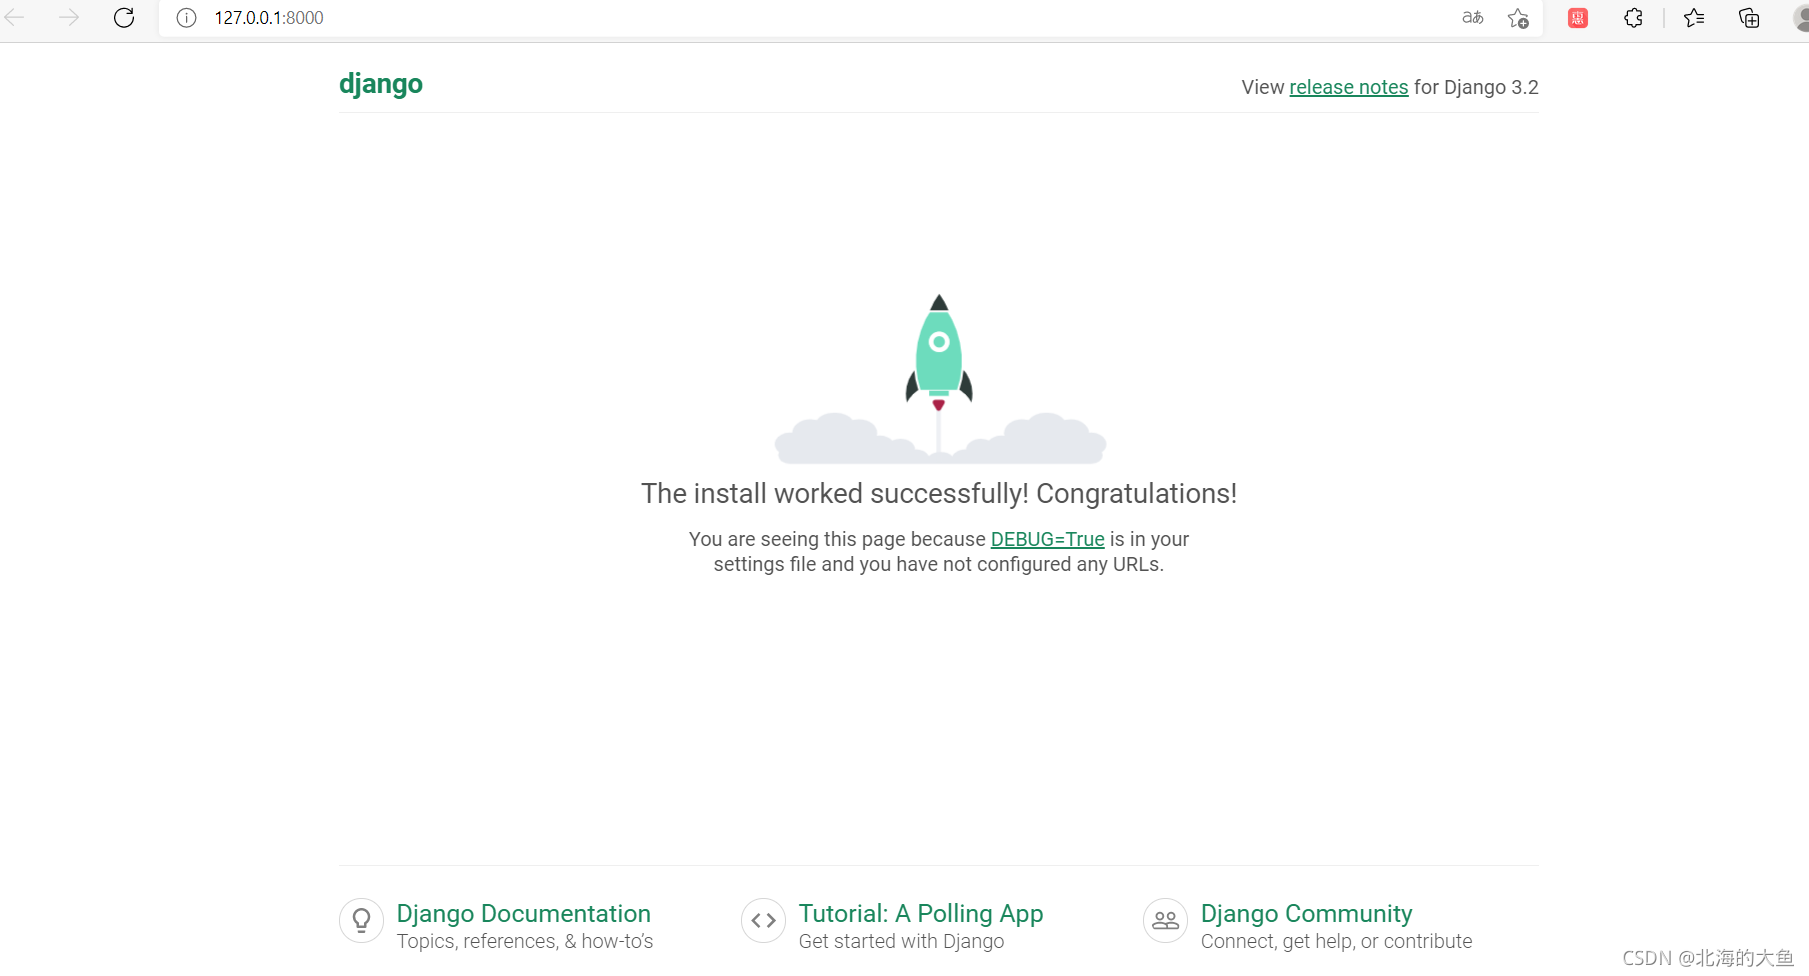View site information icon in address bar

pyautogui.click(x=187, y=18)
